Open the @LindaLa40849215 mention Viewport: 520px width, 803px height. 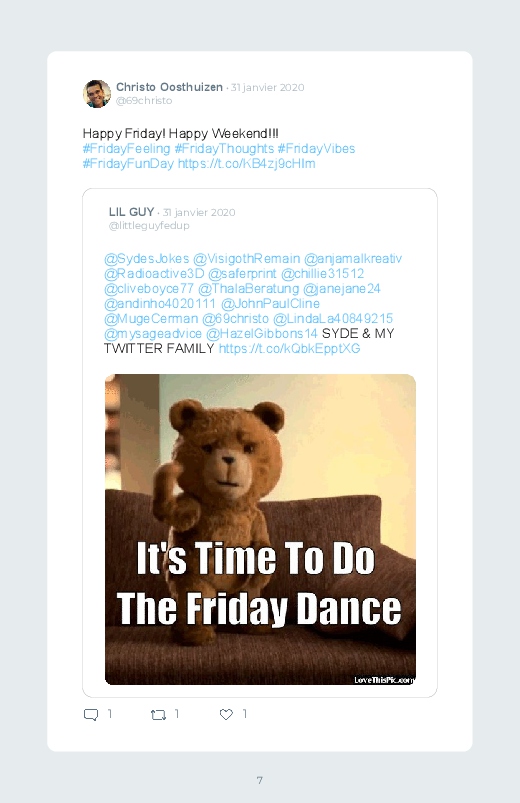coord(333,319)
